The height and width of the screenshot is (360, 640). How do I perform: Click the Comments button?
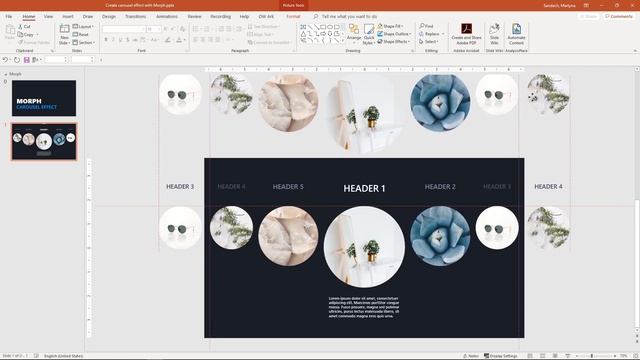pyautogui.click(x=619, y=16)
